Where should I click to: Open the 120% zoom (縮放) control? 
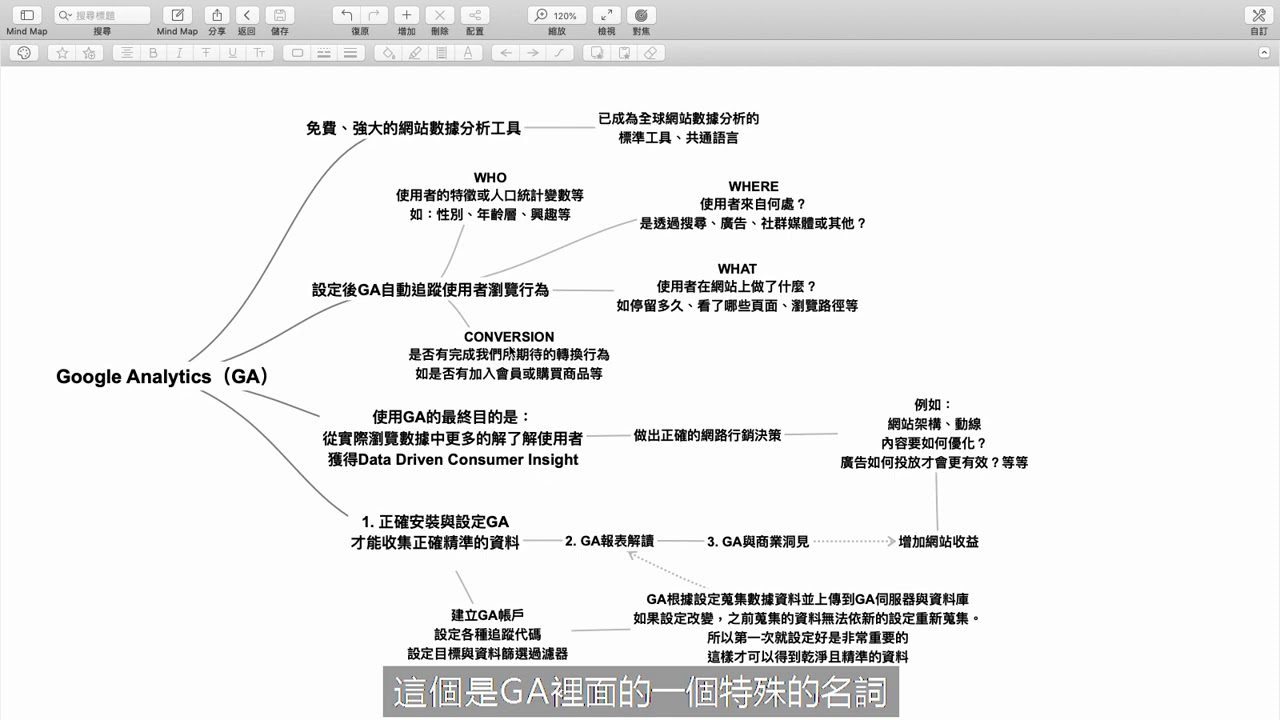557,15
